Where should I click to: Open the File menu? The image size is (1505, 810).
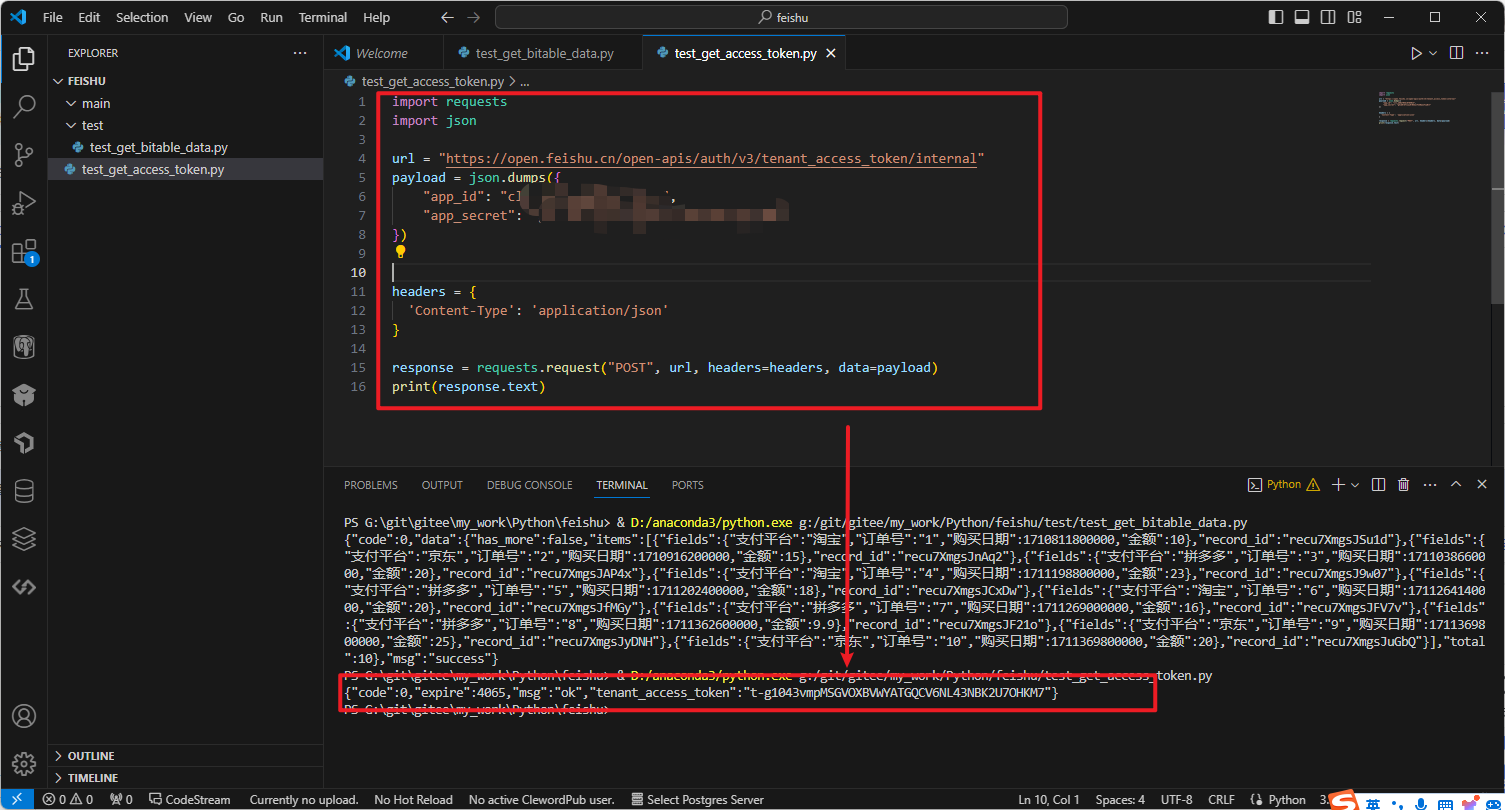tap(53, 17)
